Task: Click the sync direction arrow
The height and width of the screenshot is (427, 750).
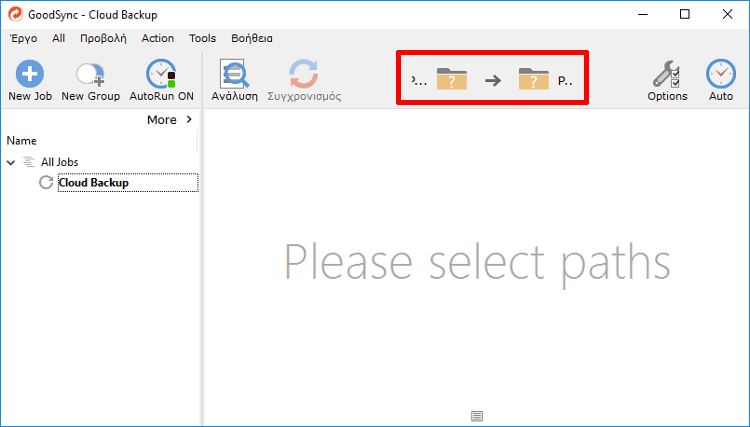Action: [x=493, y=80]
